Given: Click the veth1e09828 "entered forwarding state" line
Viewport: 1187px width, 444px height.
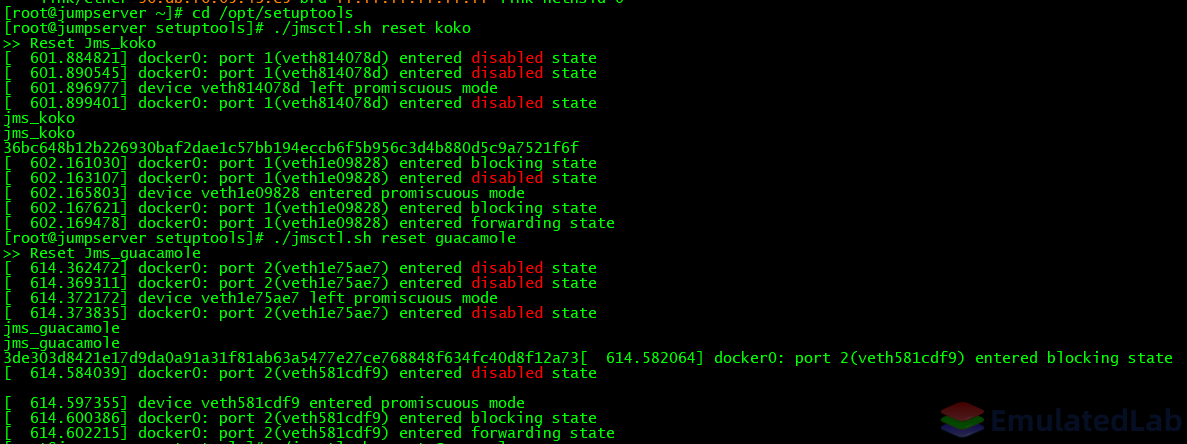Looking at the screenshot, I should point(309,223).
